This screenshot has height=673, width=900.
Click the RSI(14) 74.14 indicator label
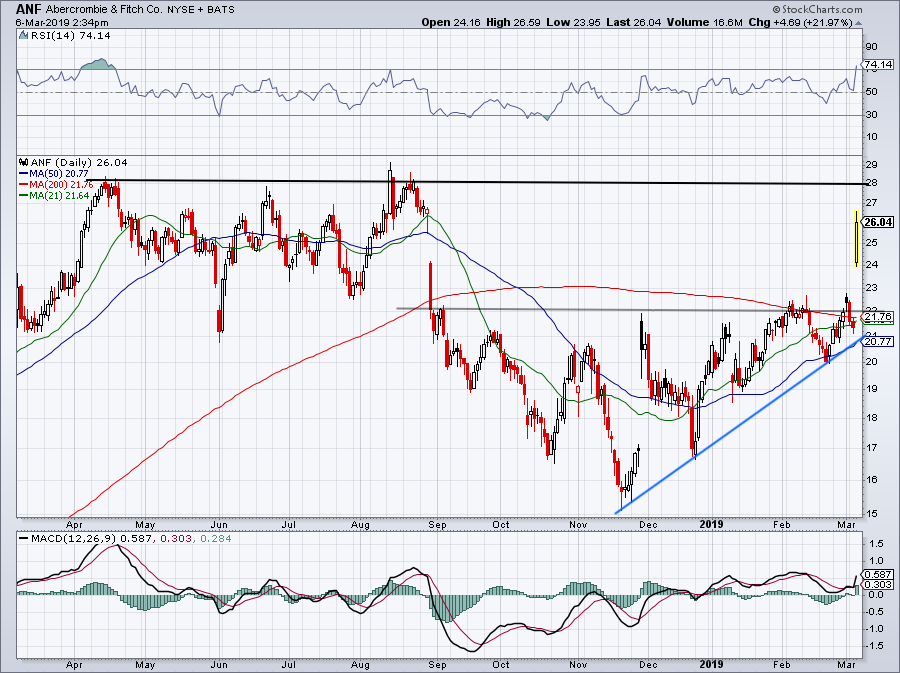point(70,36)
